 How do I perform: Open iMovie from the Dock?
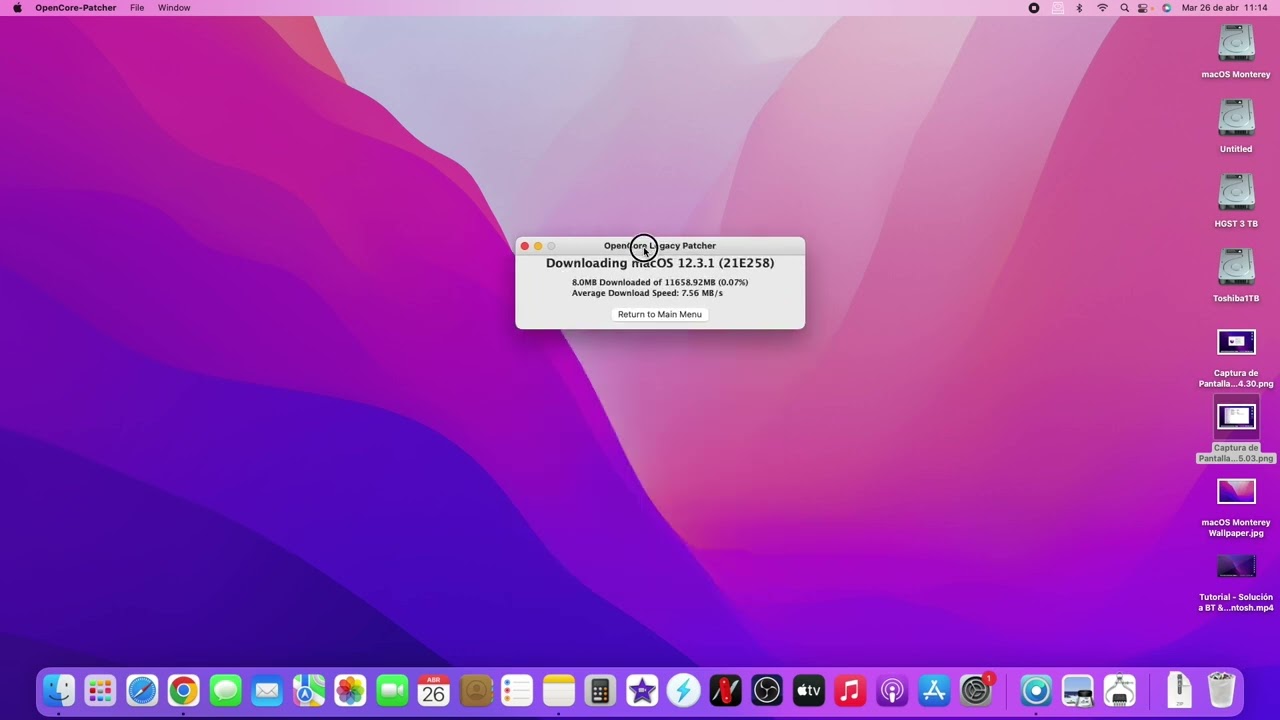tap(642, 690)
